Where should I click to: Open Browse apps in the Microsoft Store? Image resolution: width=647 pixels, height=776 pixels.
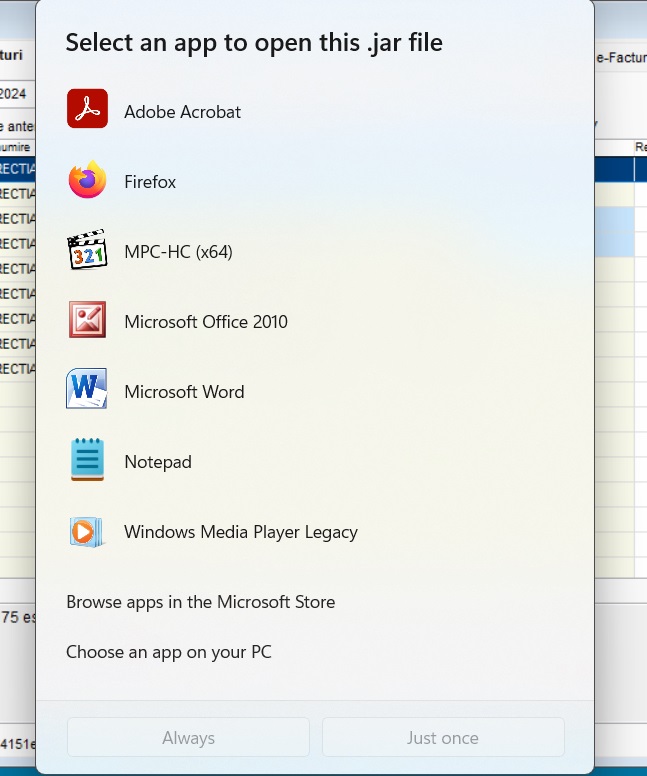tap(200, 602)
